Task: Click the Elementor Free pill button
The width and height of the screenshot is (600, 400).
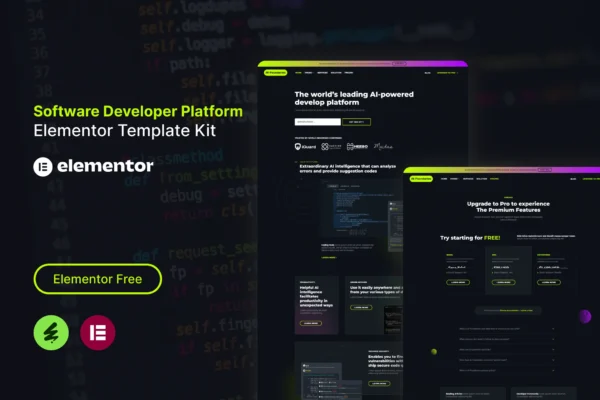Action: (x=98, y=279)
